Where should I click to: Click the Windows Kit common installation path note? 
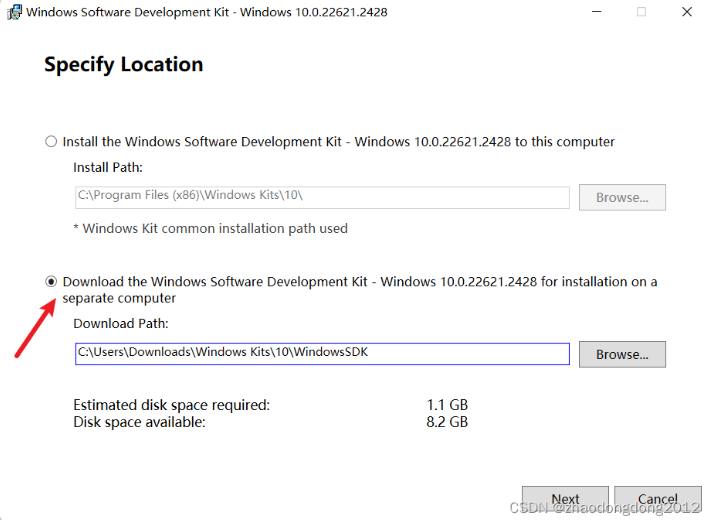[210, 228]
